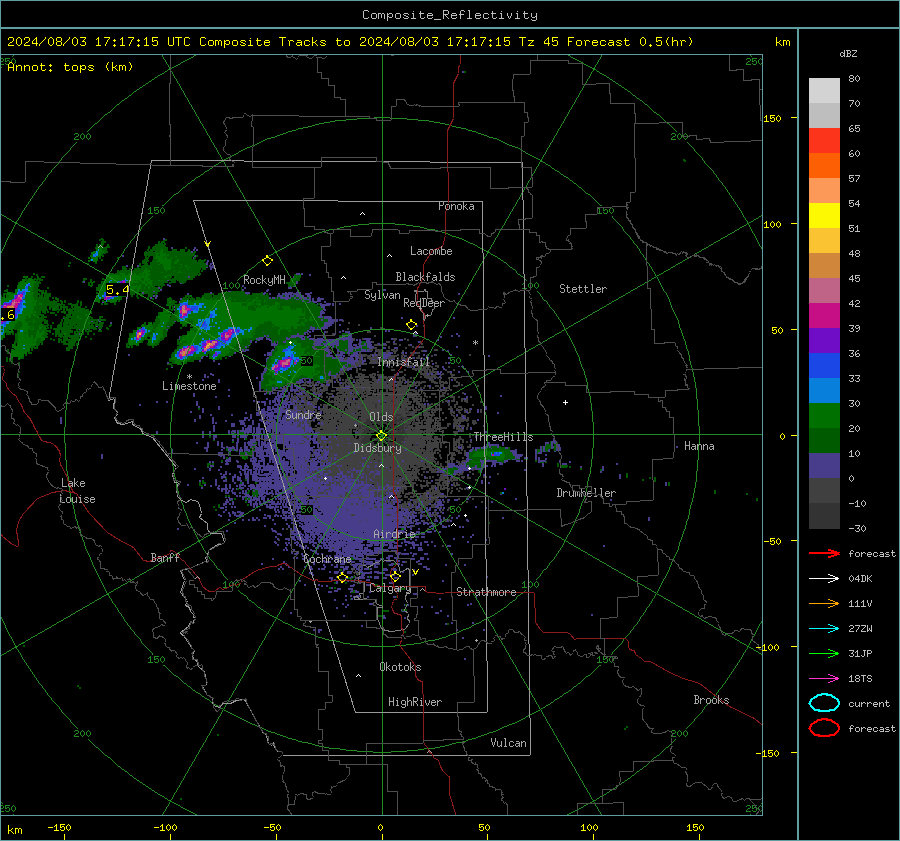The width and height of the screenshot is (900, 841).
Task: Click the Composite_Reflectivity title
Action: coord(450,15)
